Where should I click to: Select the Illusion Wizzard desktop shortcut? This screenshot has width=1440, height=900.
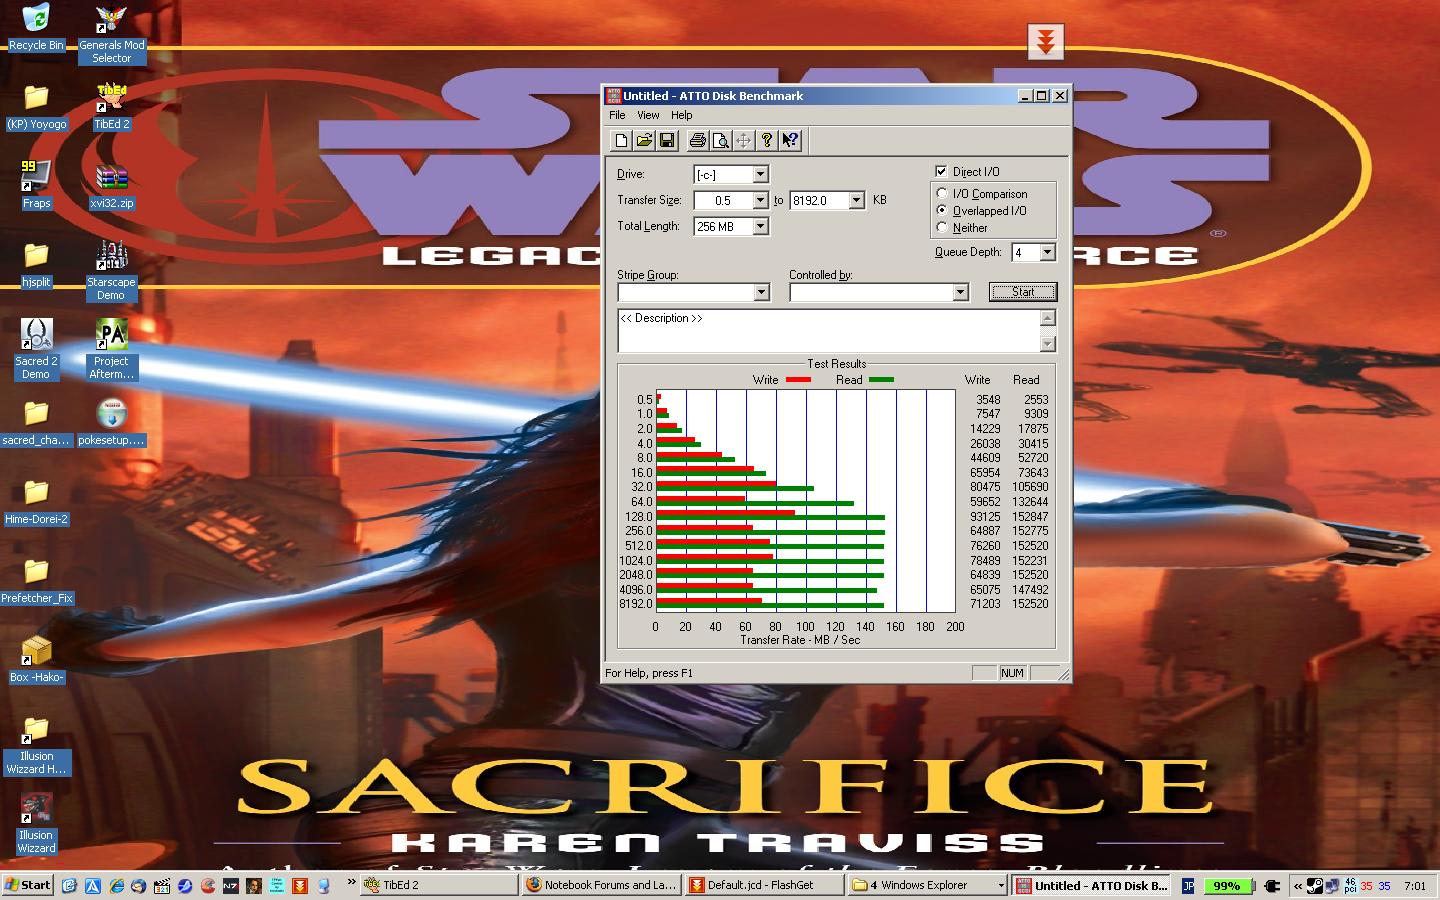click(x=36, y=823)
